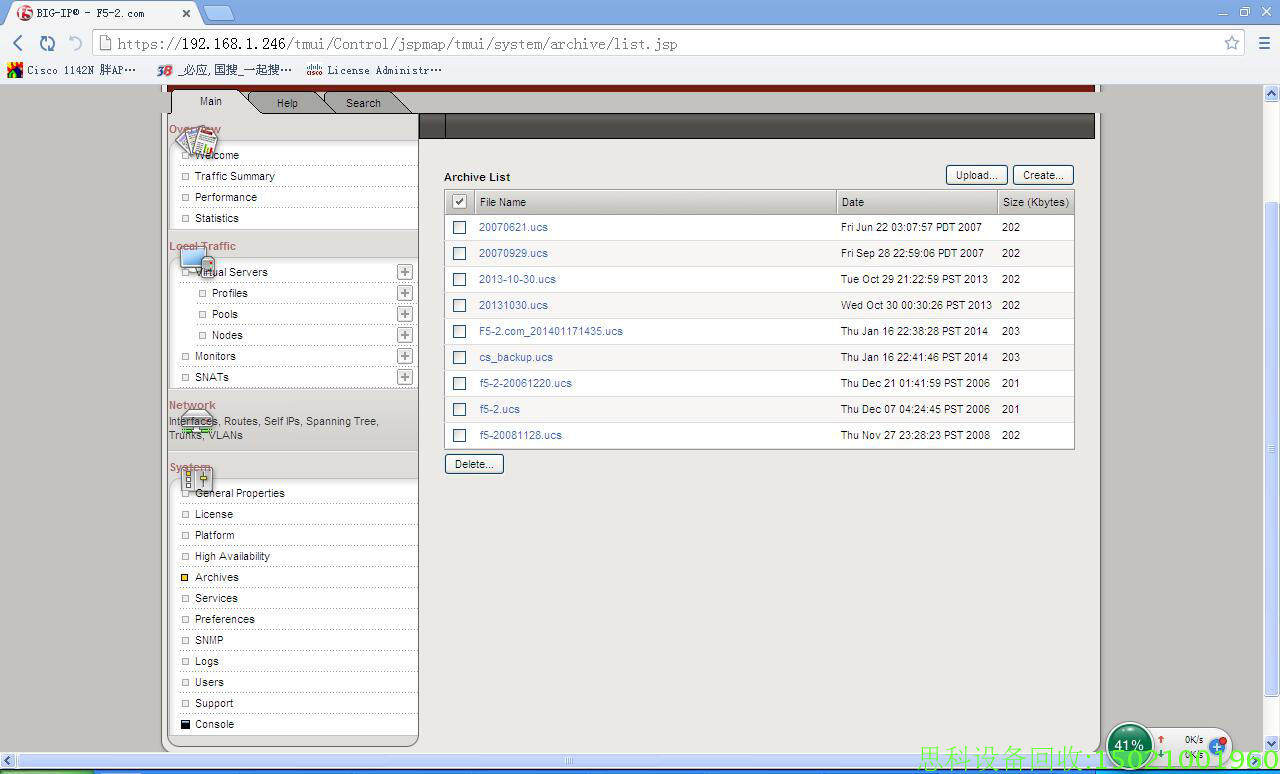Expand the Pools plus button
Screen dimensions: 1280x774
tap(405, 314)
